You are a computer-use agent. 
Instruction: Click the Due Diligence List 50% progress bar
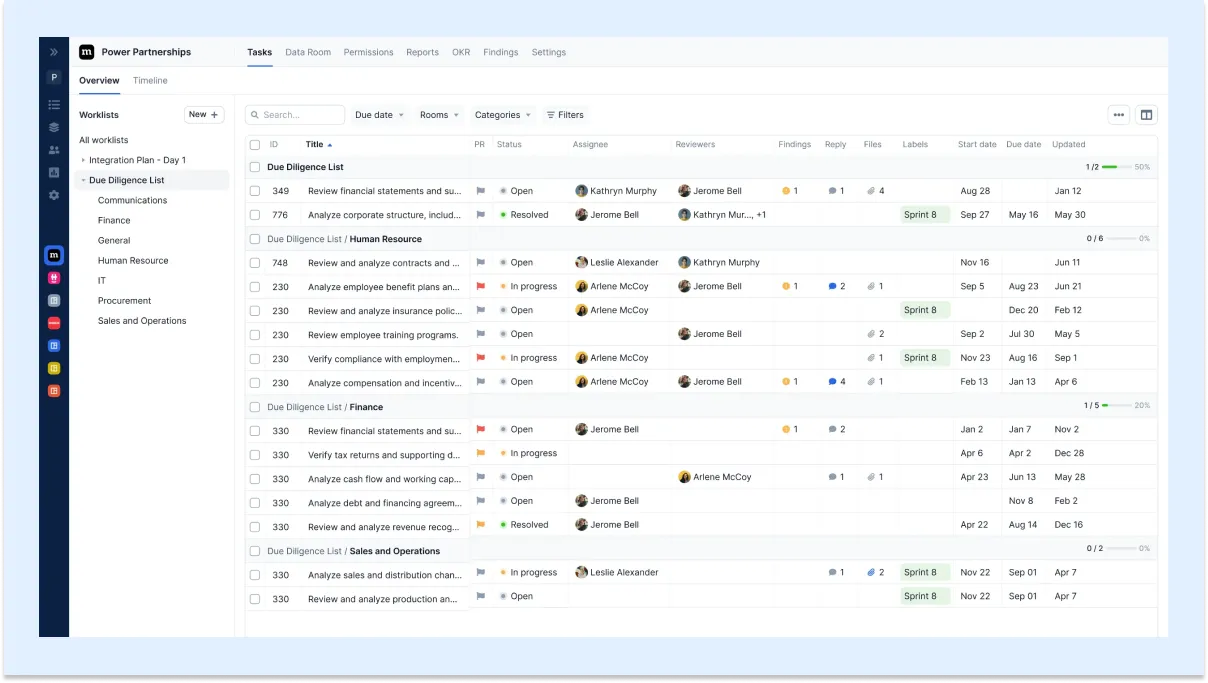(1116, 167)
